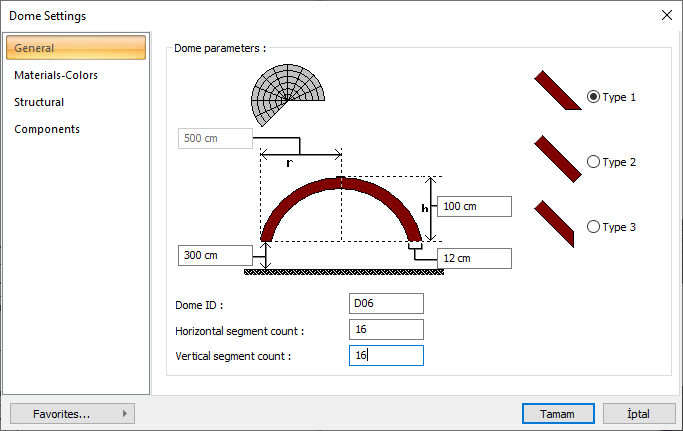This screenshot has width=683, height=431.
Task: Click the Dome ID input field
Action: (x=386, y=304)
